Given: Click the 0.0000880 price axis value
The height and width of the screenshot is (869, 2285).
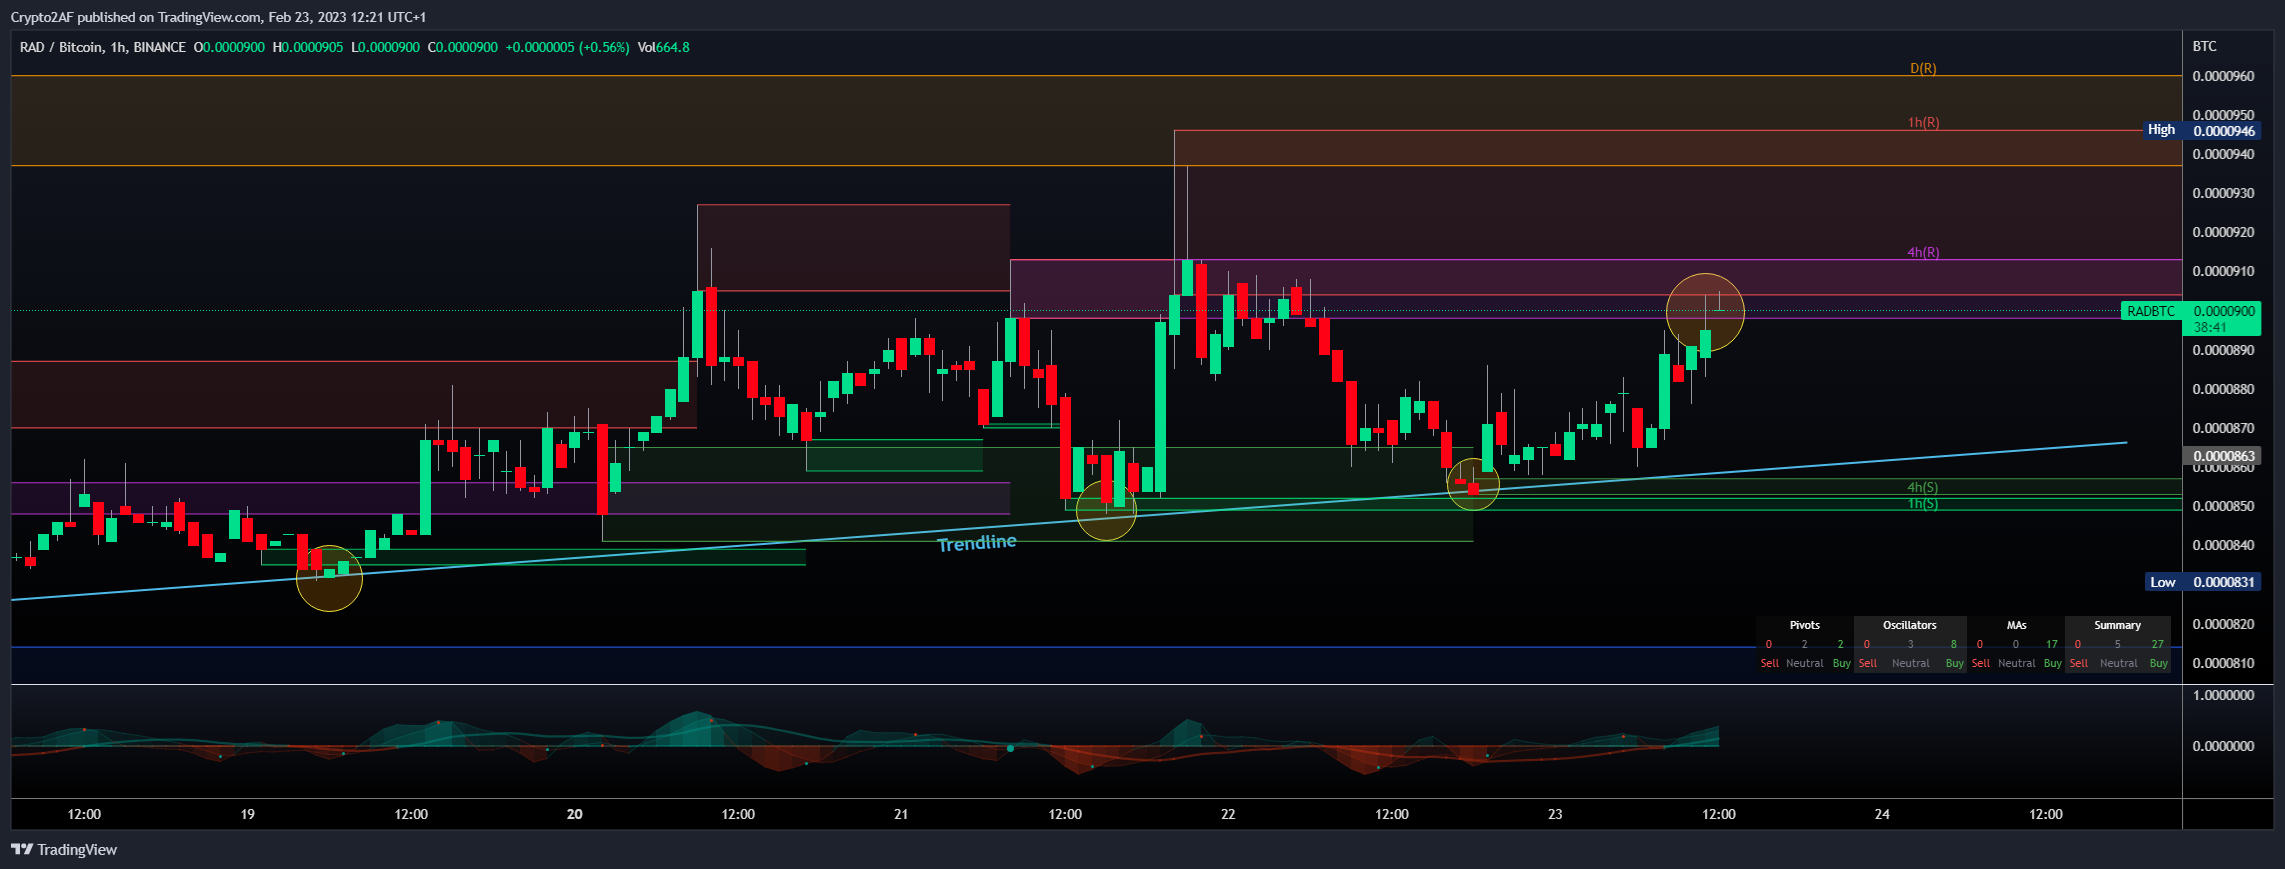Looking at the screenshot, I should point(2221,389).
